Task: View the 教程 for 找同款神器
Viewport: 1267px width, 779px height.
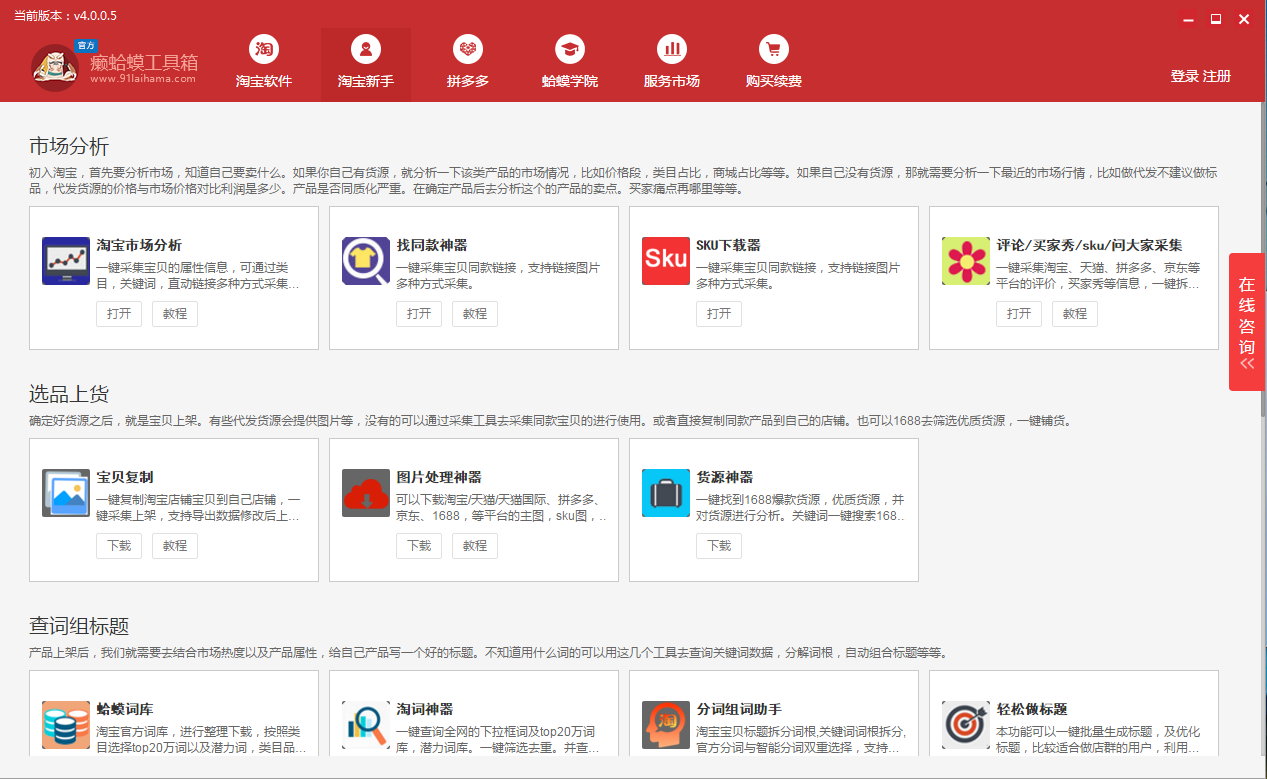Action: [475, 314]
